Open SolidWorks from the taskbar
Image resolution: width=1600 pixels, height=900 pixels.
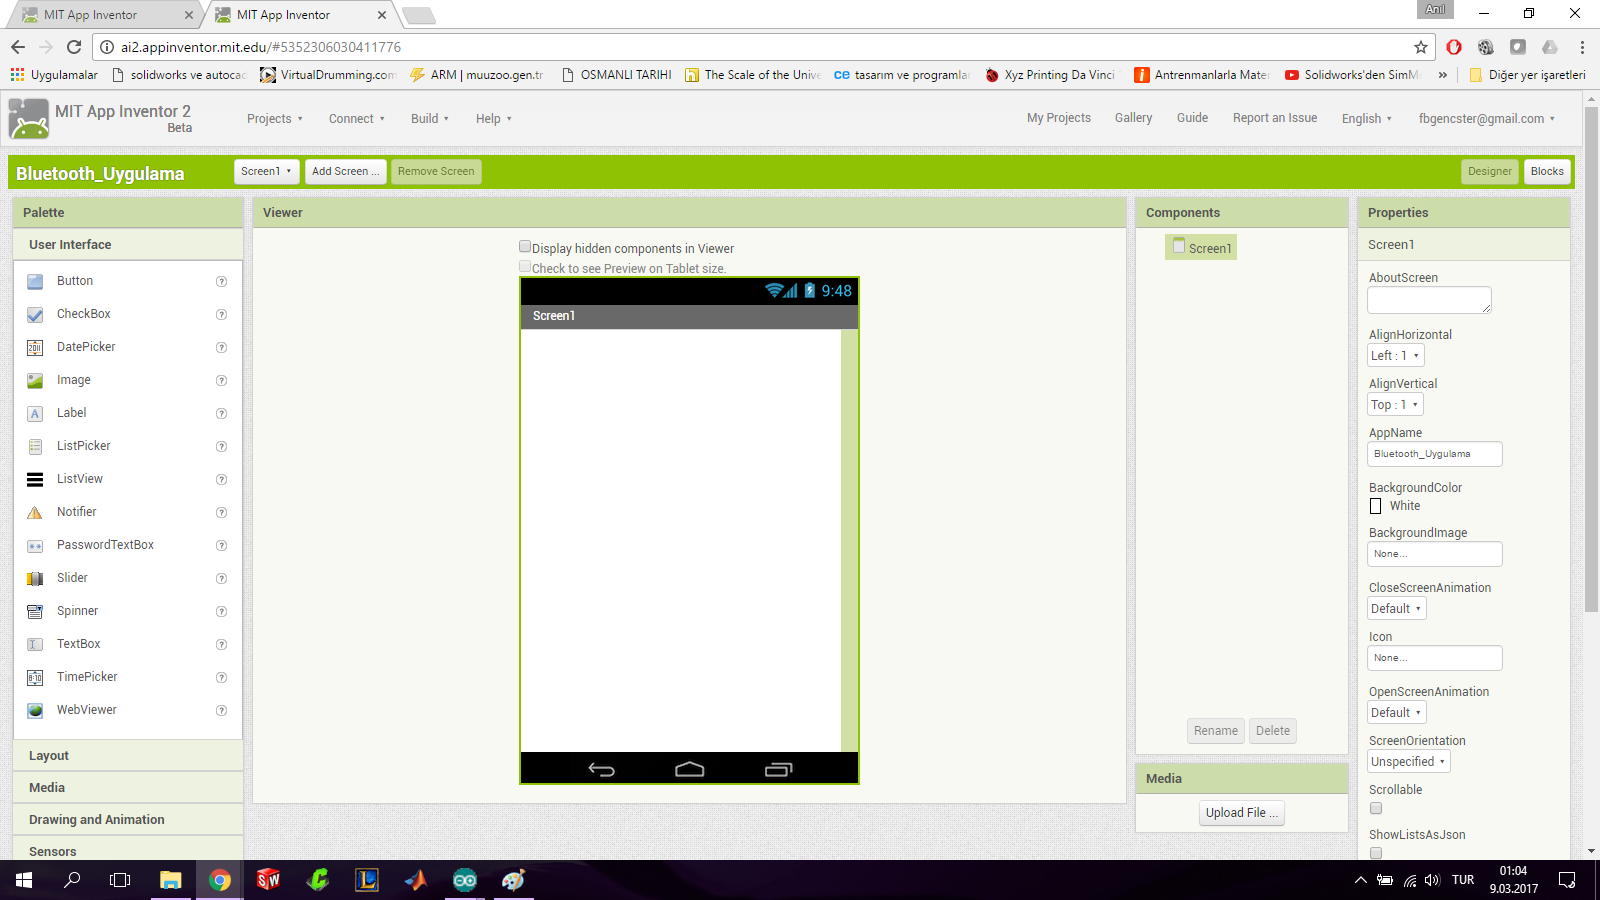268,880
